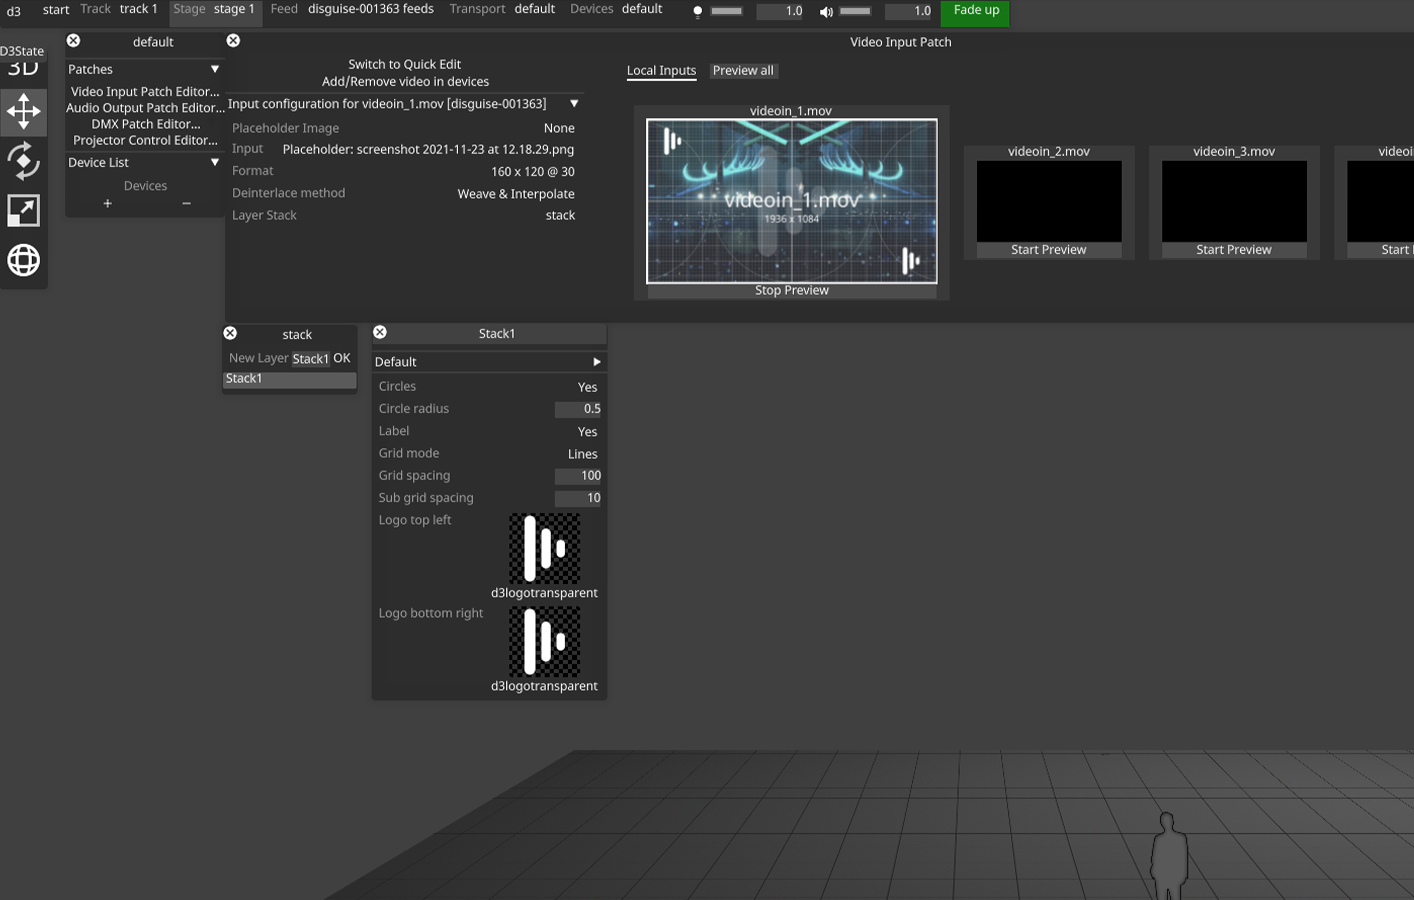Click Format 160 x 120 @ 30 value

(532, 171)
